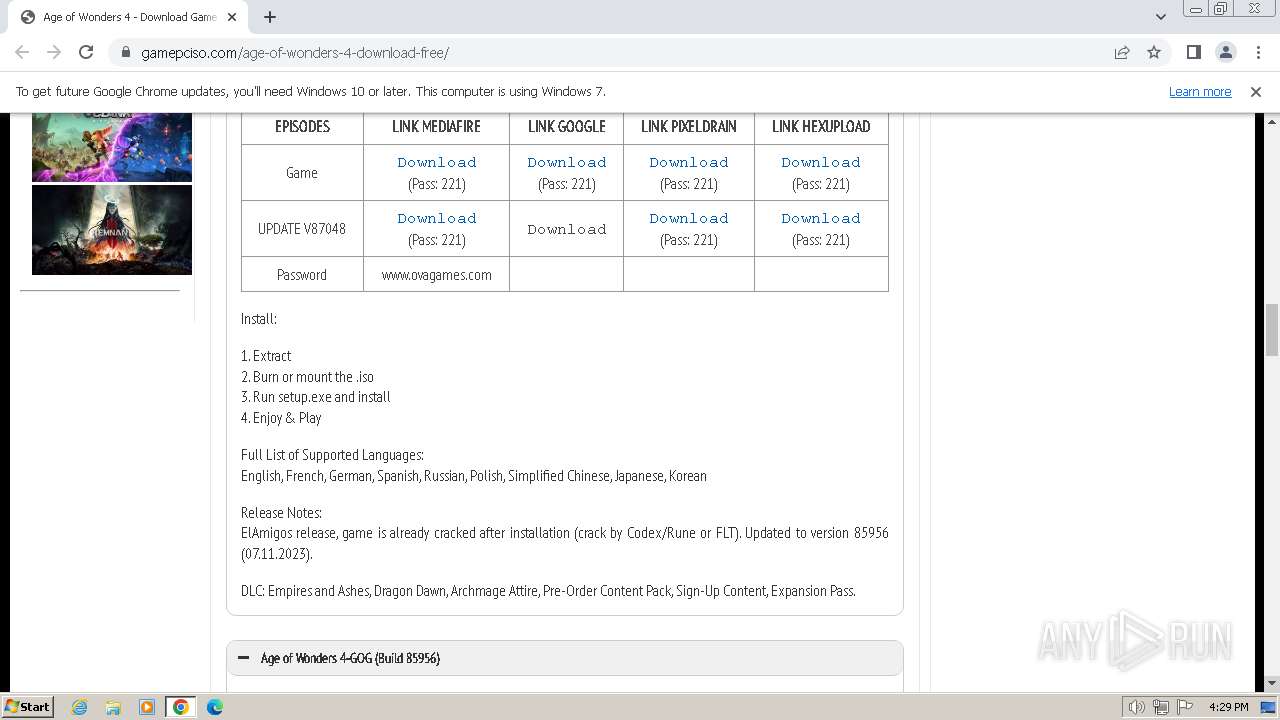Open File Explorer from taskbar
Viewport: 1280px width, 720px height.
(113, 707)
